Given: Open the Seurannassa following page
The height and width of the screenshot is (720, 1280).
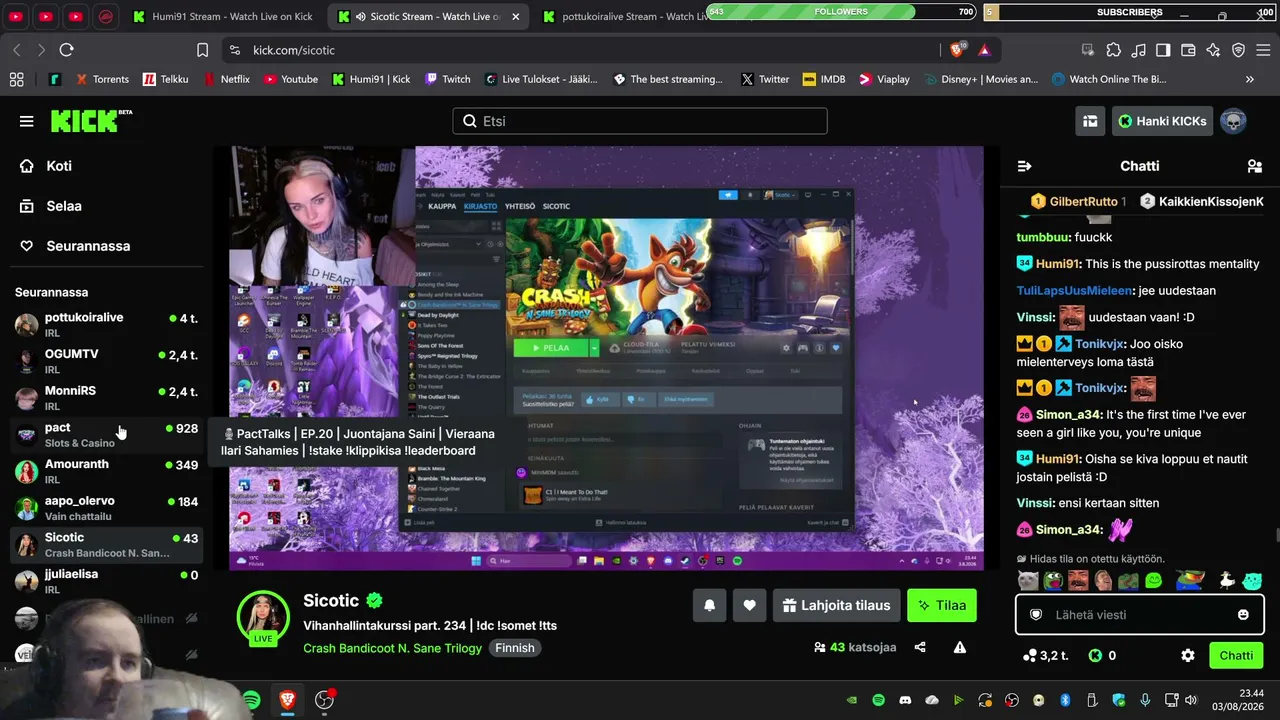Looking at the screenshot, I should (88, 246).
